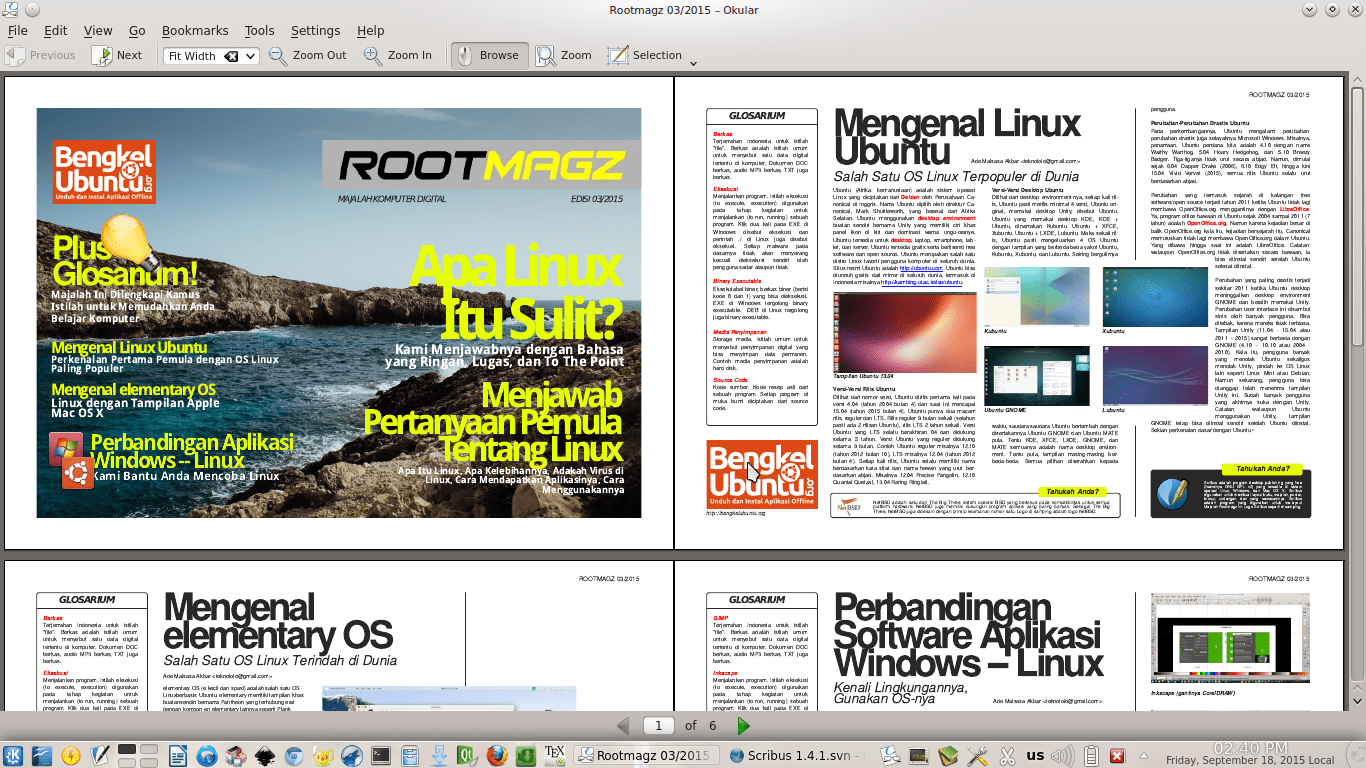
Task: Open the blue wolf browser icon
Action: click(352, 755)
